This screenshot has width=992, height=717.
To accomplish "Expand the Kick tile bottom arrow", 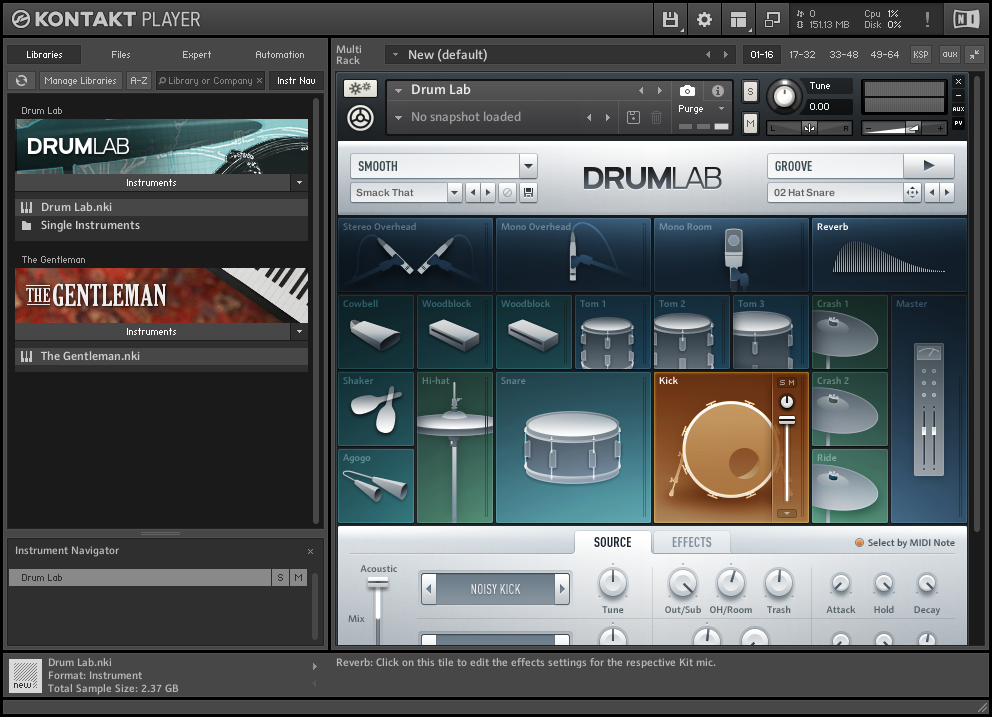I will point(786,513).
